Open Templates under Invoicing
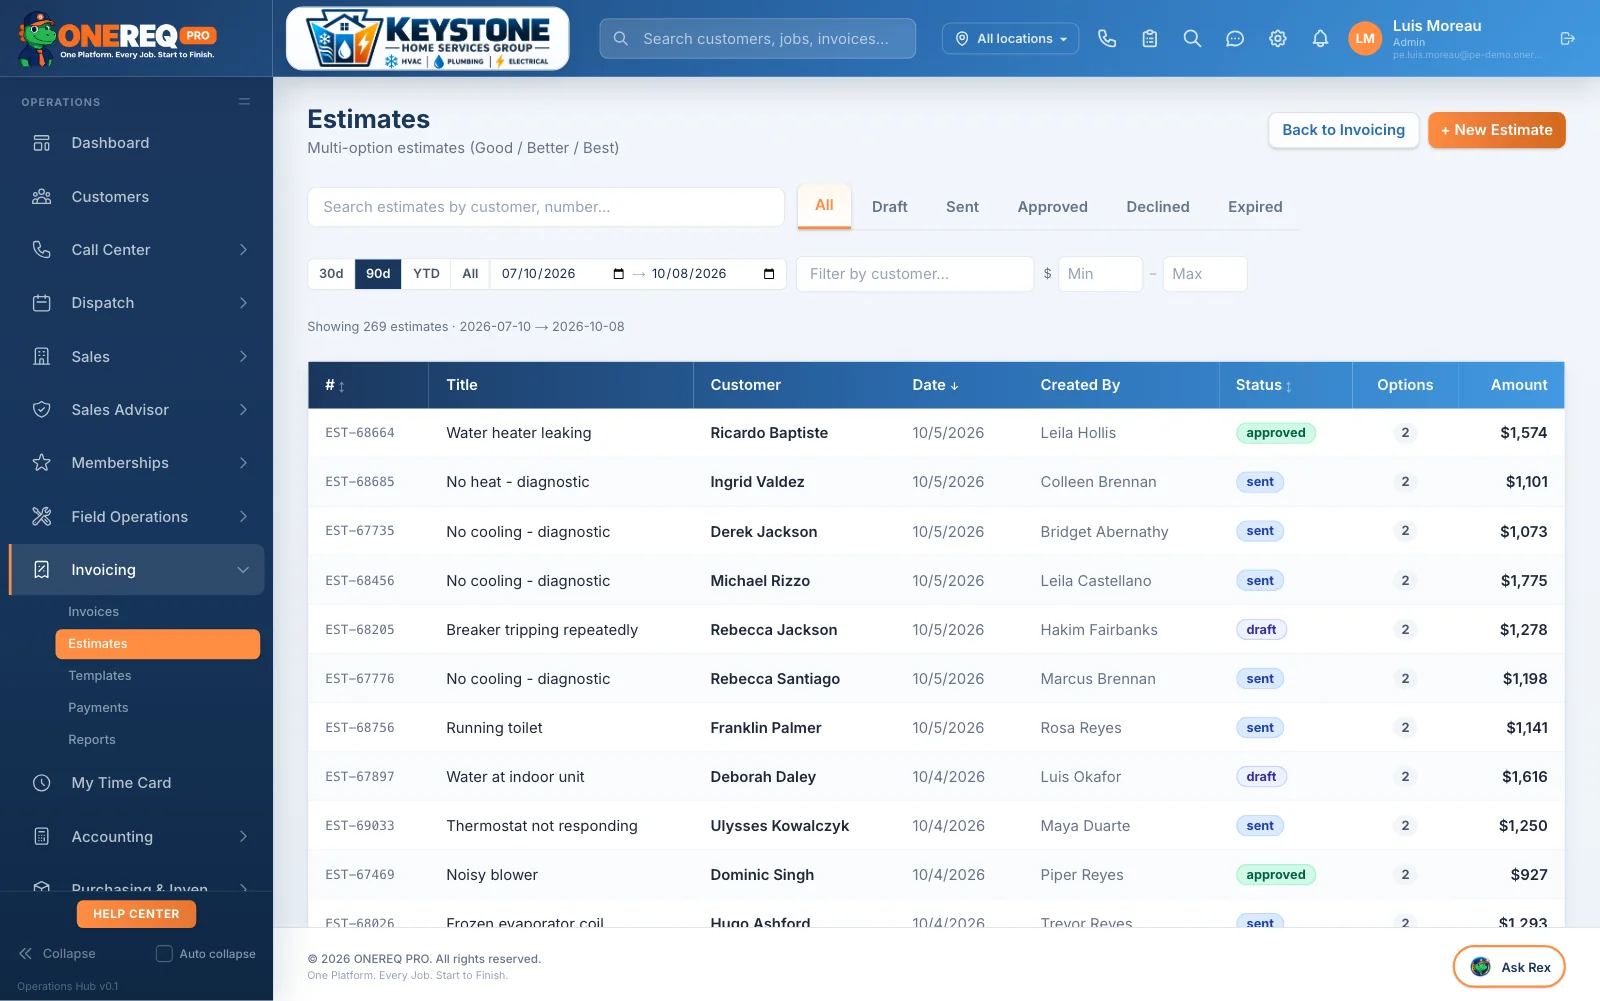This screenshot has width=1600, height=1001. click(100, 676)
